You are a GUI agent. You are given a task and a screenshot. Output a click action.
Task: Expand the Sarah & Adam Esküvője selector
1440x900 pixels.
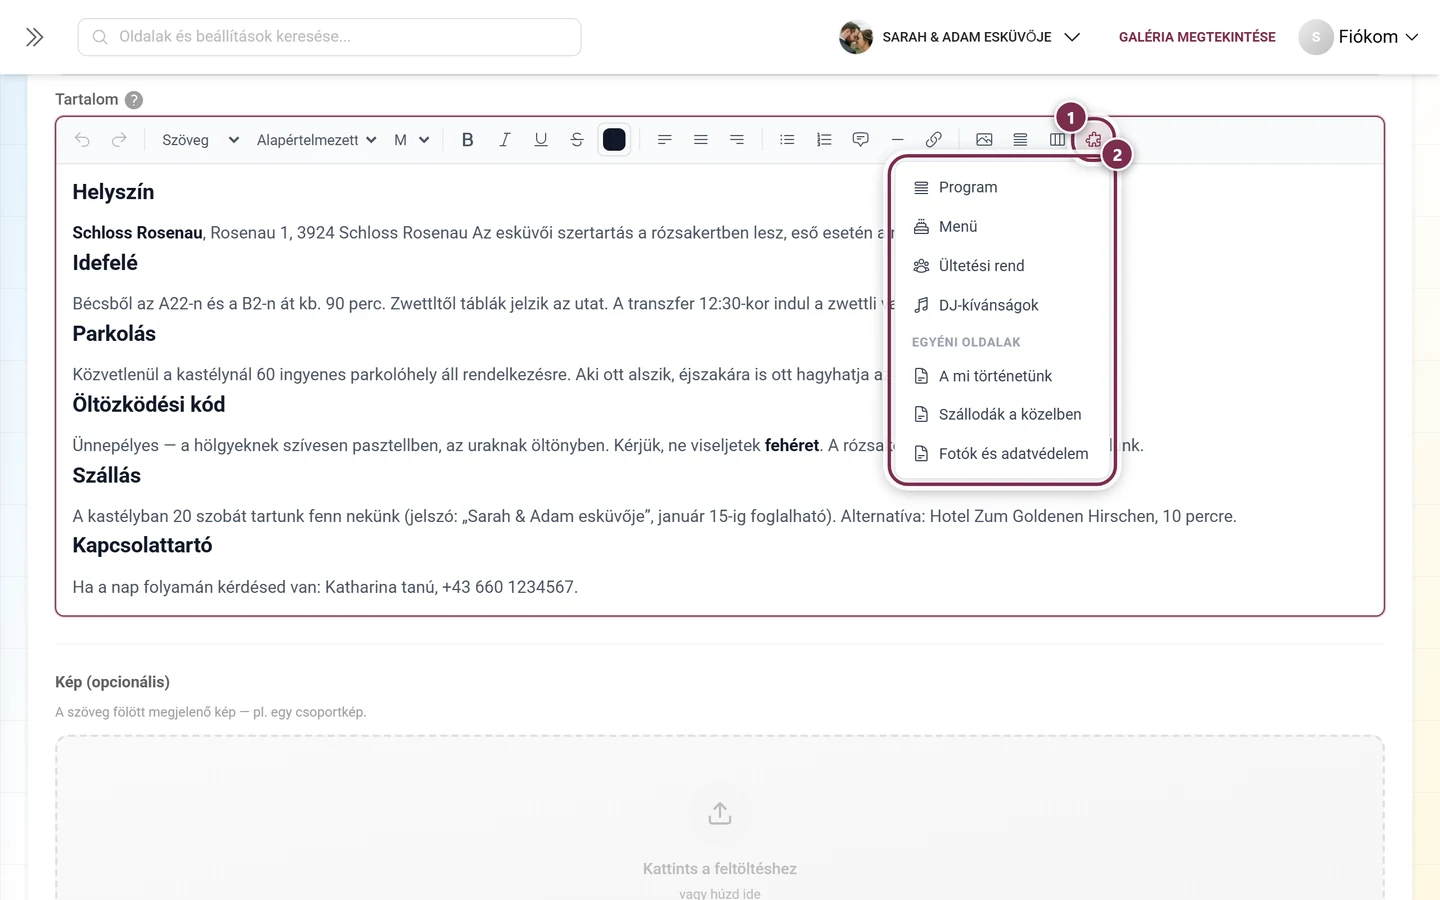(960, 37)
